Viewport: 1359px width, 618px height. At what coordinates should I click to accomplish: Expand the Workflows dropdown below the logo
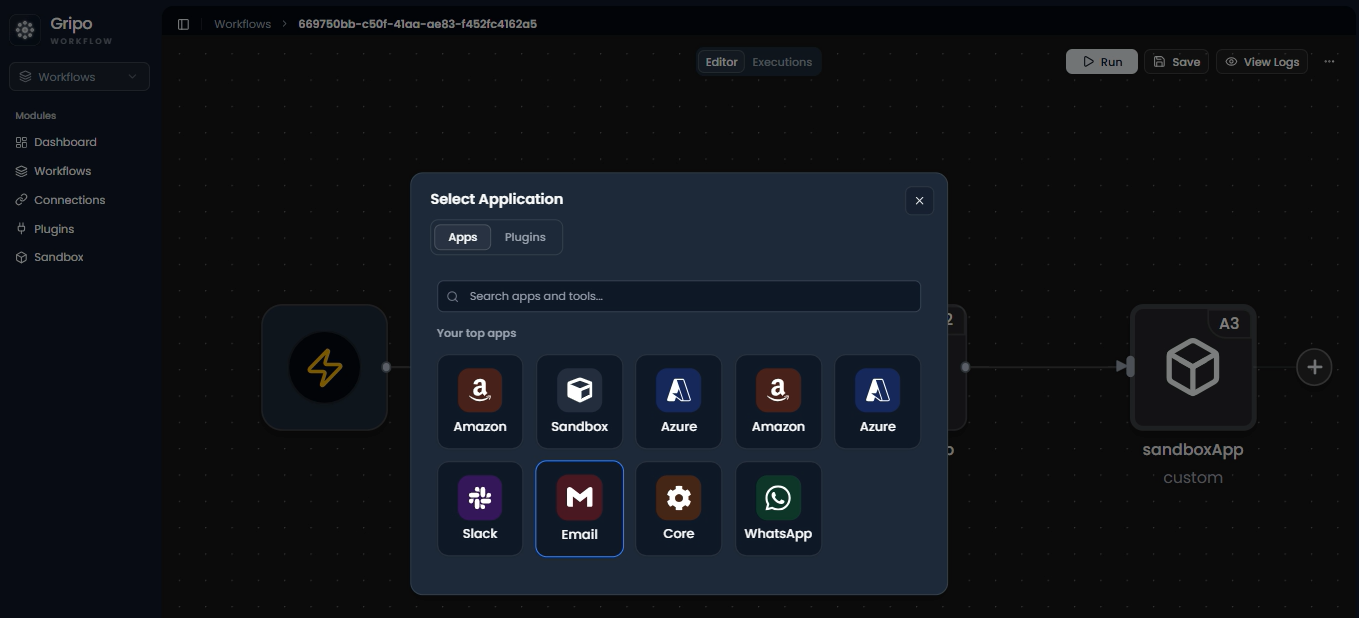click(x=79, y=77)
